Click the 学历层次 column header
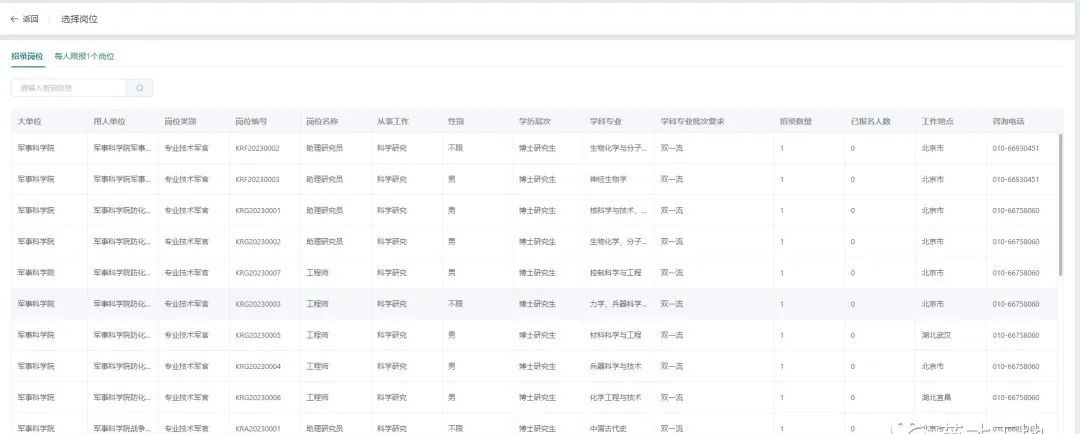 pyautogui.click(x=535, y=121)
